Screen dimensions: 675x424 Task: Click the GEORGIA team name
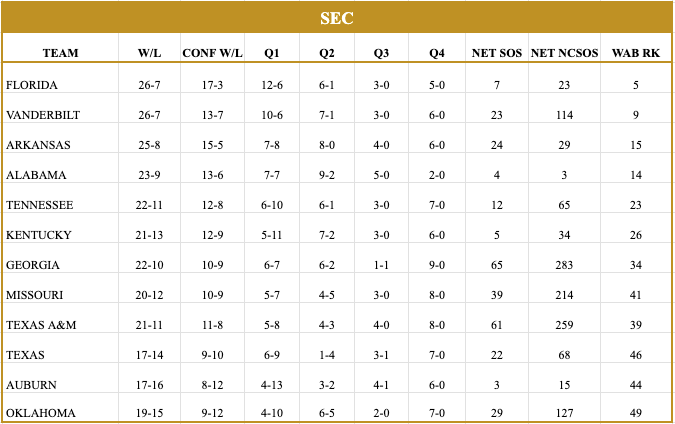coord(33,265)
